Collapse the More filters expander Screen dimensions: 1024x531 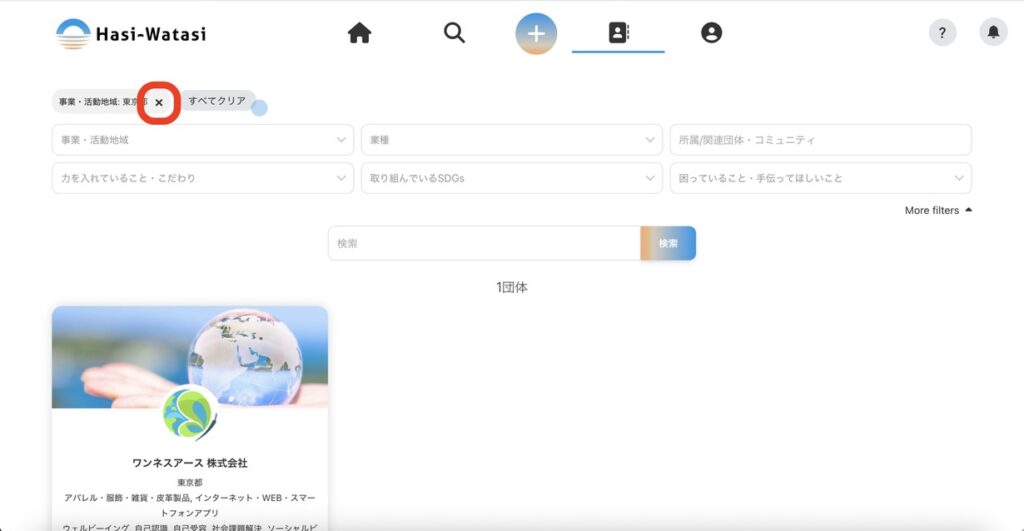[x=938, y=210]
